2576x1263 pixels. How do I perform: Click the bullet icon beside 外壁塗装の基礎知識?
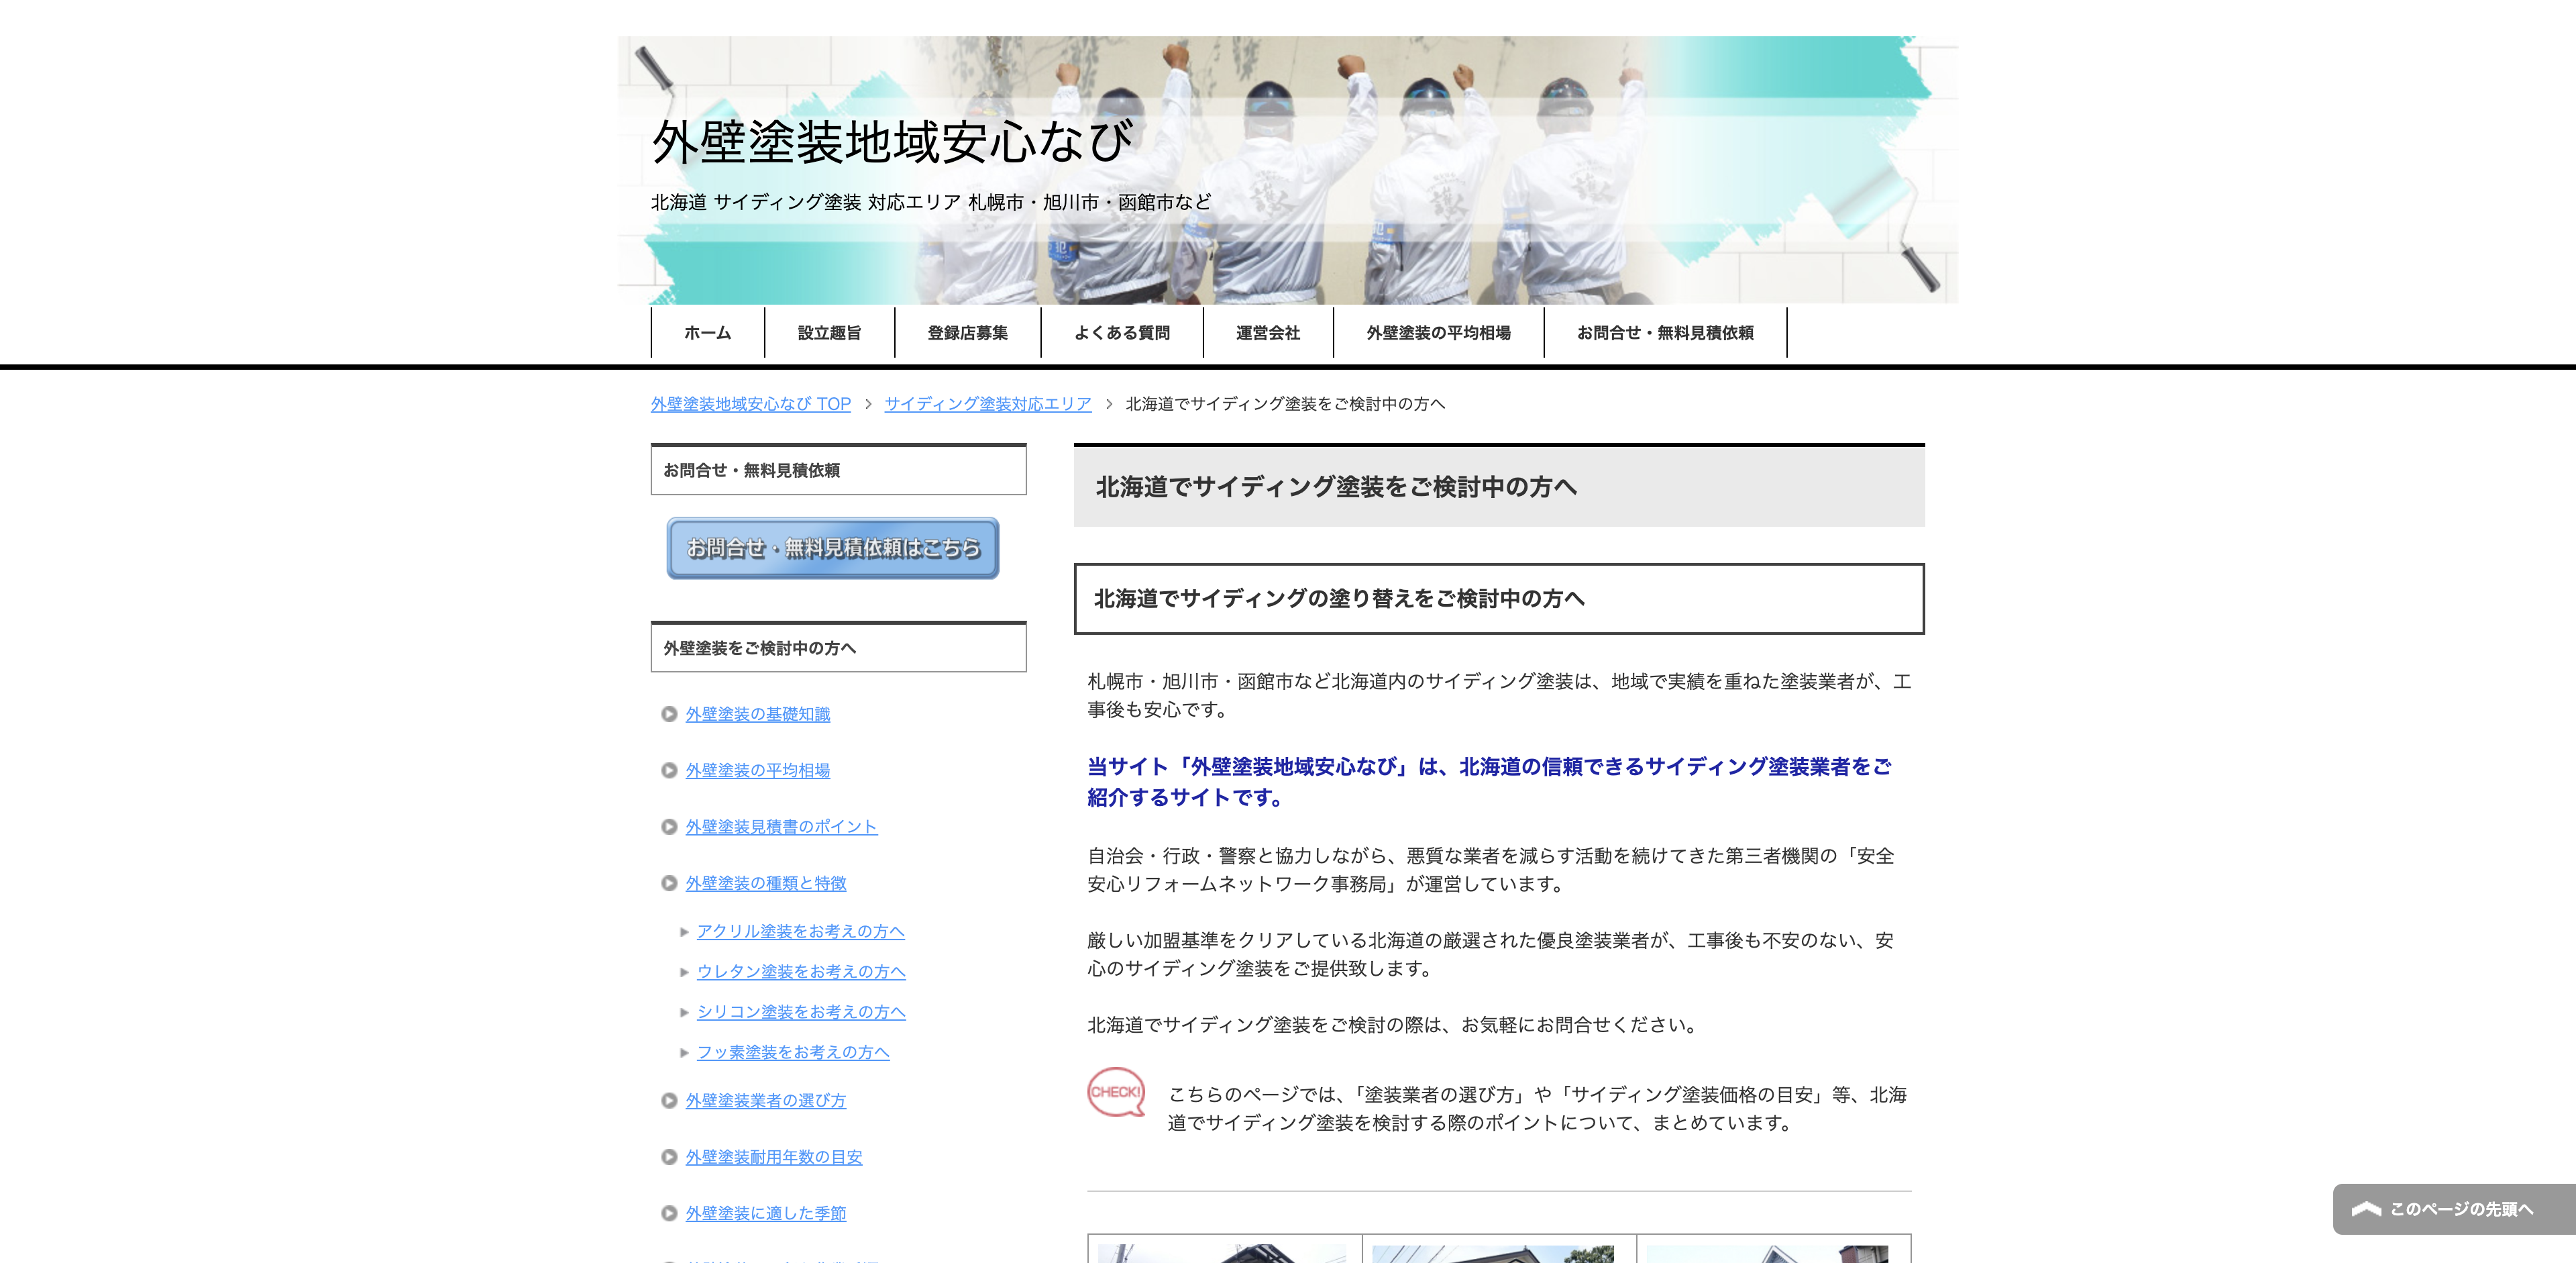tap(669, 714)
